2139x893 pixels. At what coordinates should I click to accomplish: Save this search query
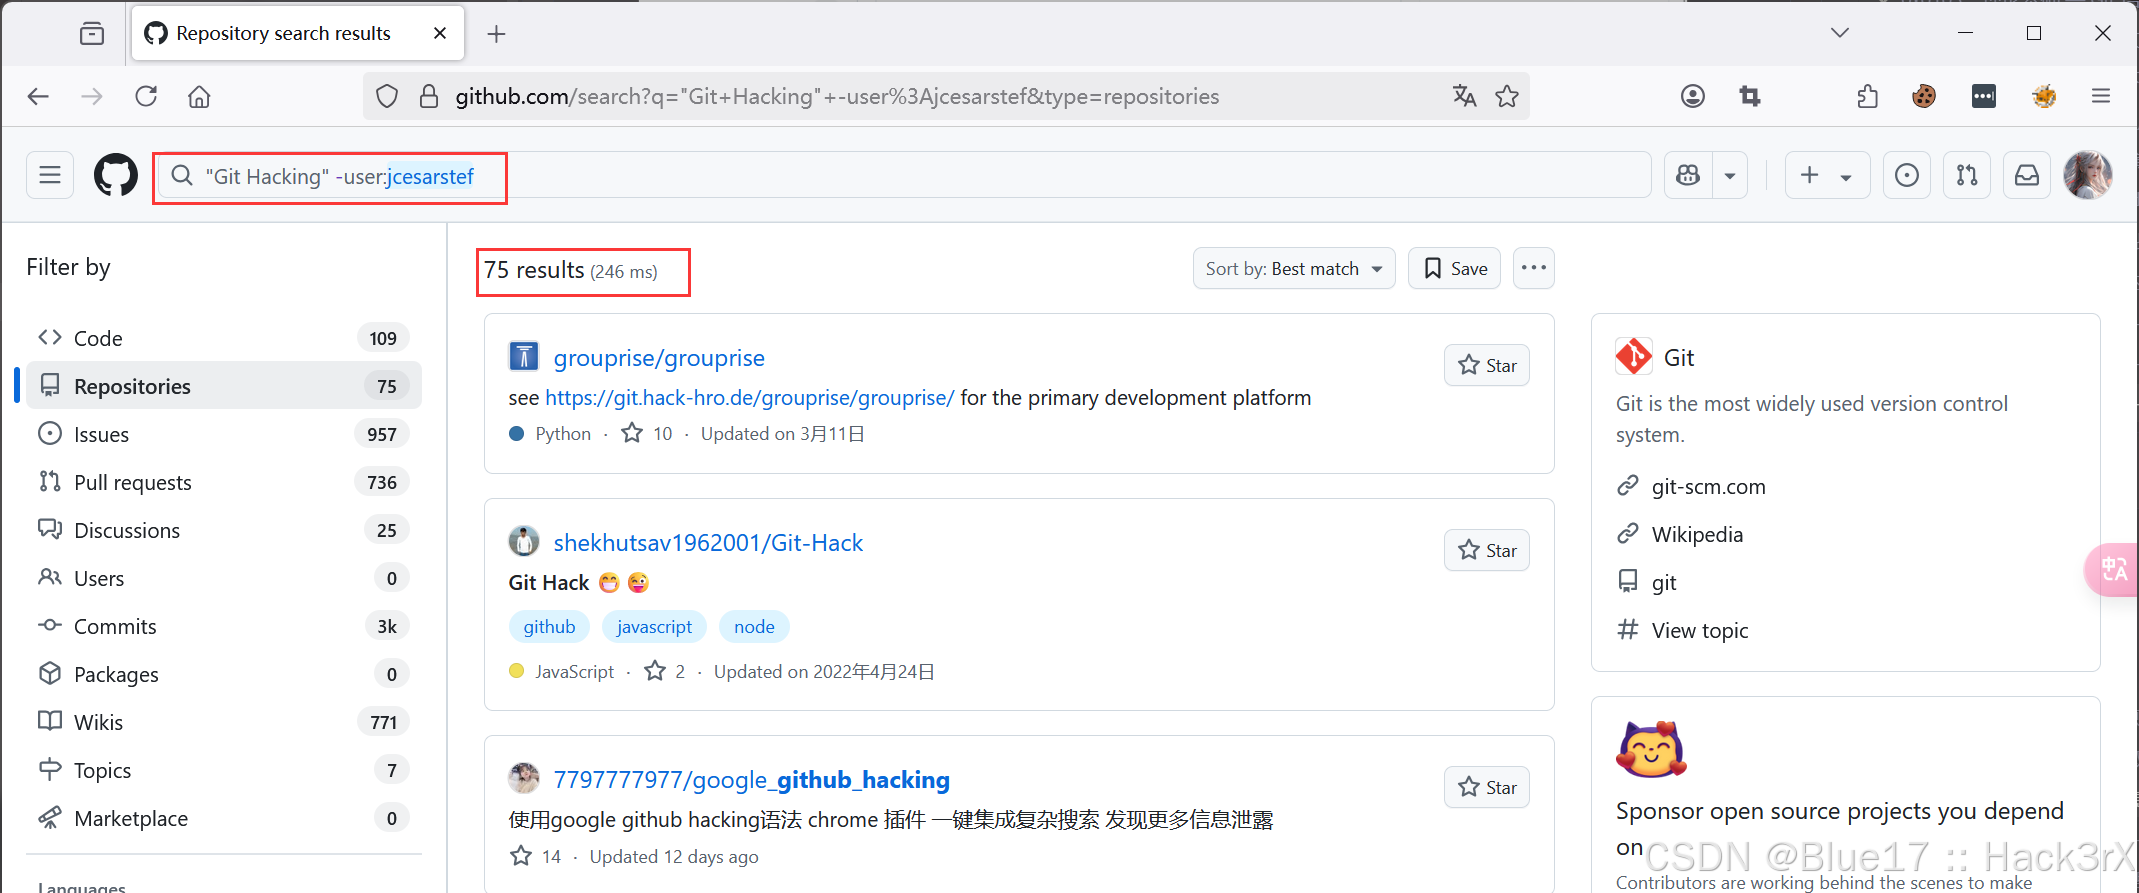(x=1454, y=268)
